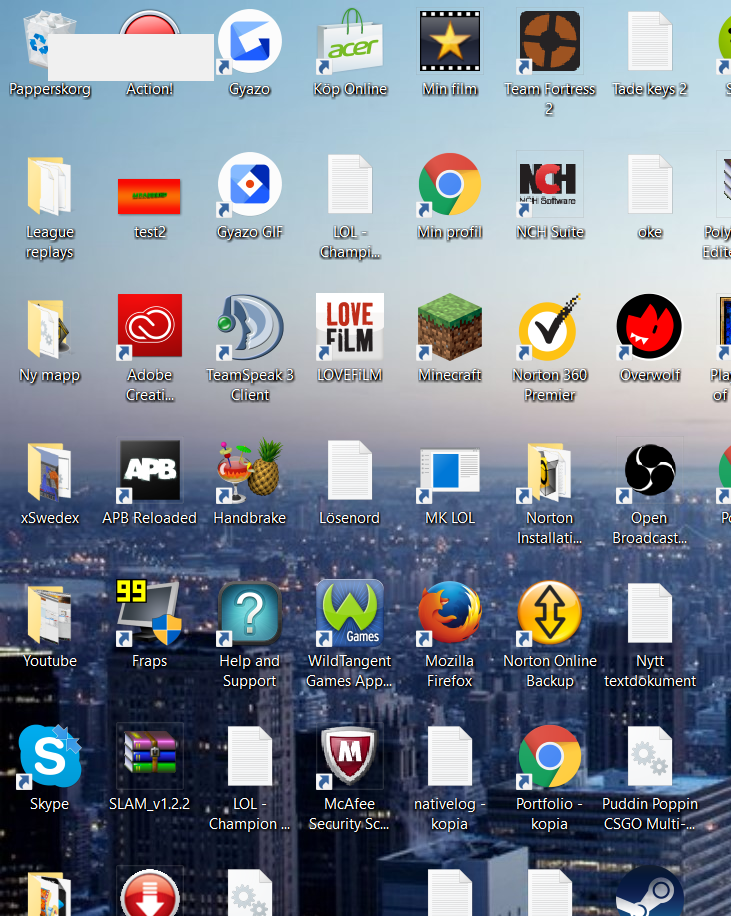This screenshot has width=731, height=916.
Task: Select the Acer Köp Online shortcut
Action: point(349,42)
